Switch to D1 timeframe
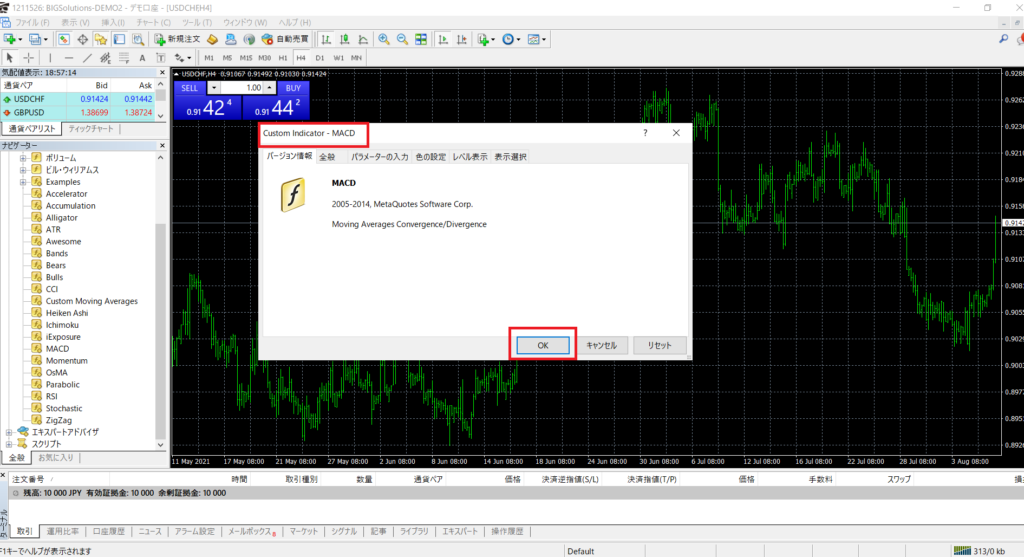 (x=320, y=58)
